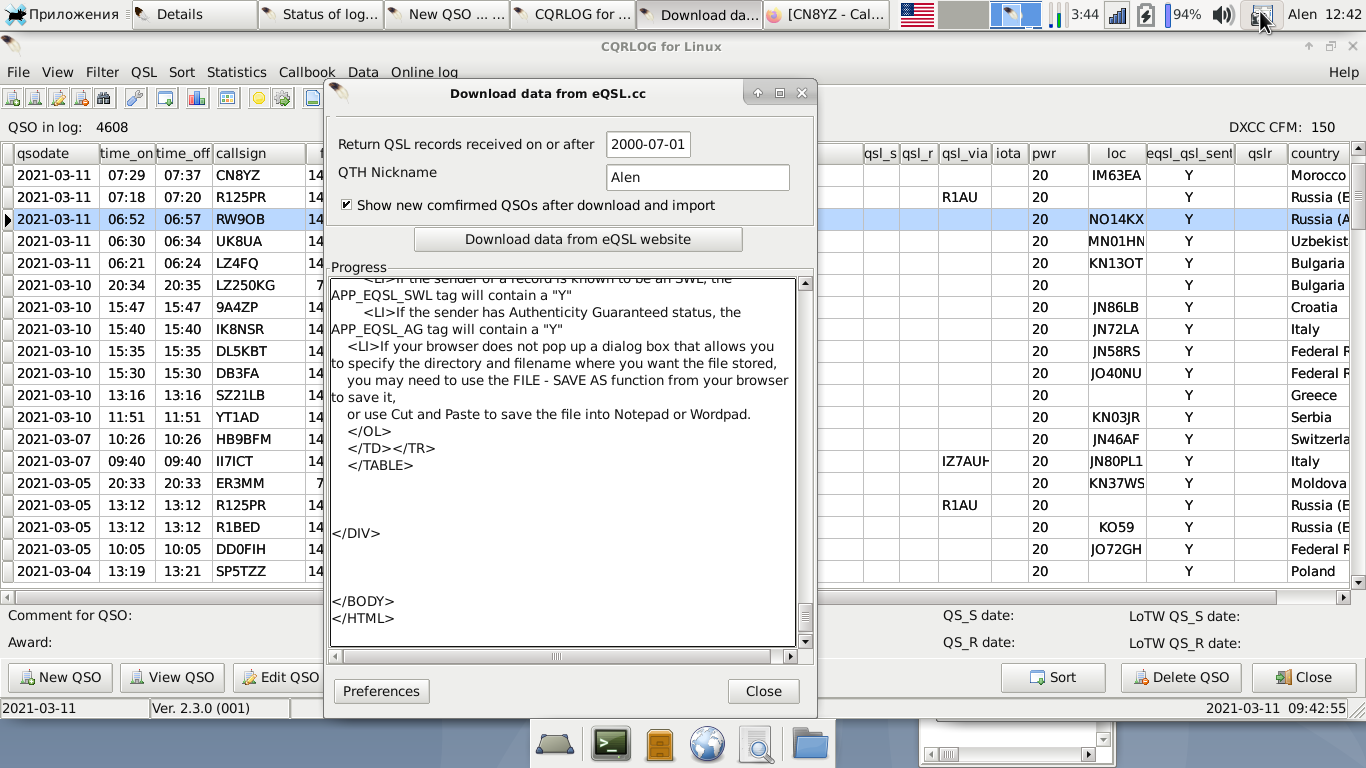Screen dimensions: 1366x768
Task: Open statistics via the bar chart icon
Action: [197, 98]
